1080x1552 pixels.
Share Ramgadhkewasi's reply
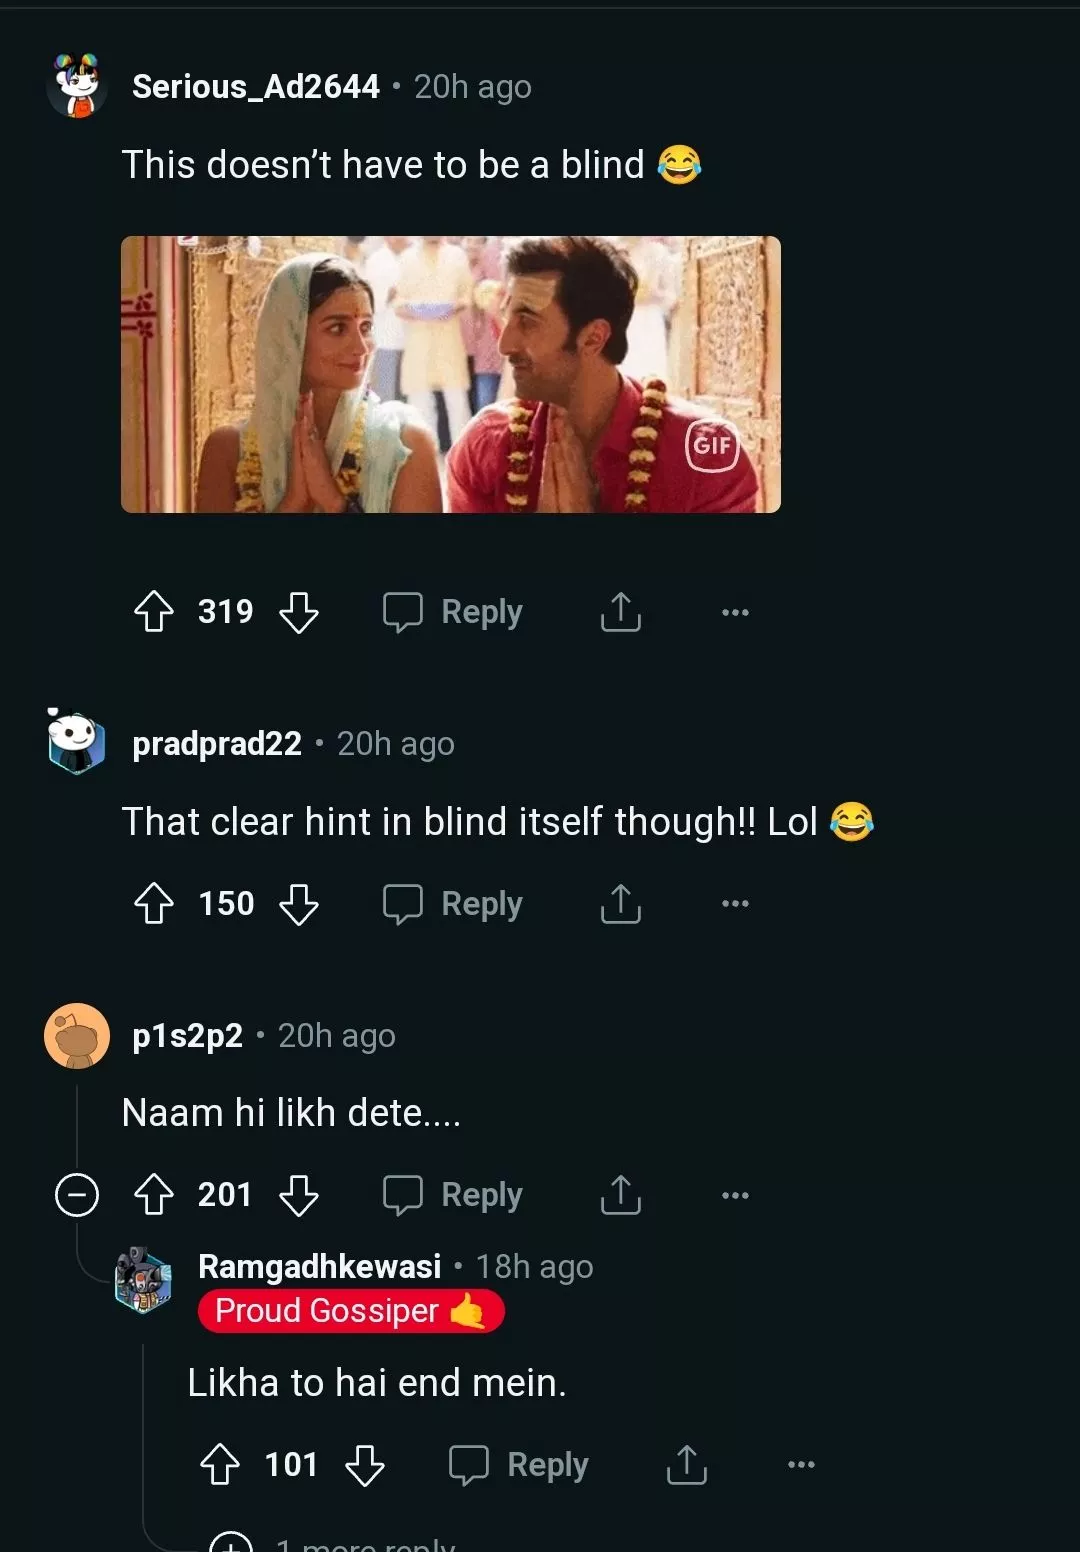(686, 1465)
